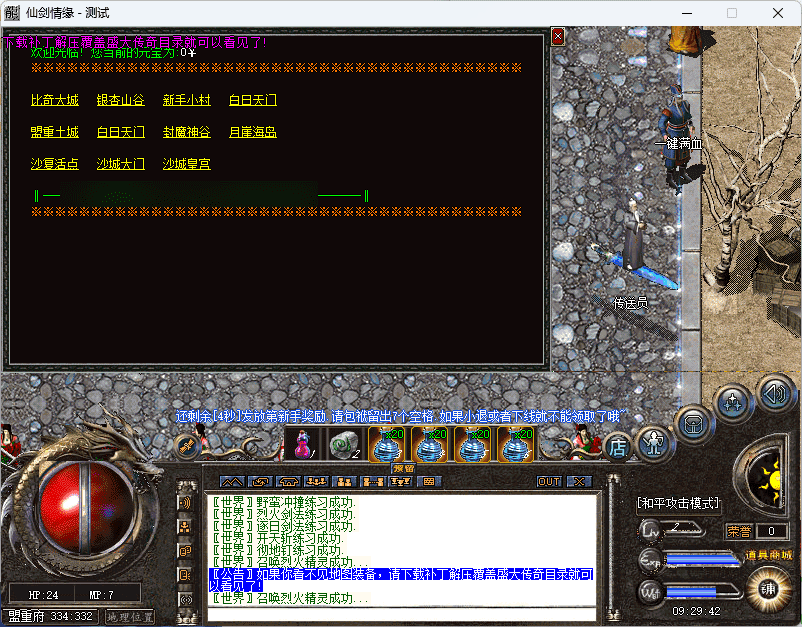
Task: Select the 野蛮冲撞练习成功 chat line
Action: (283, 502)
